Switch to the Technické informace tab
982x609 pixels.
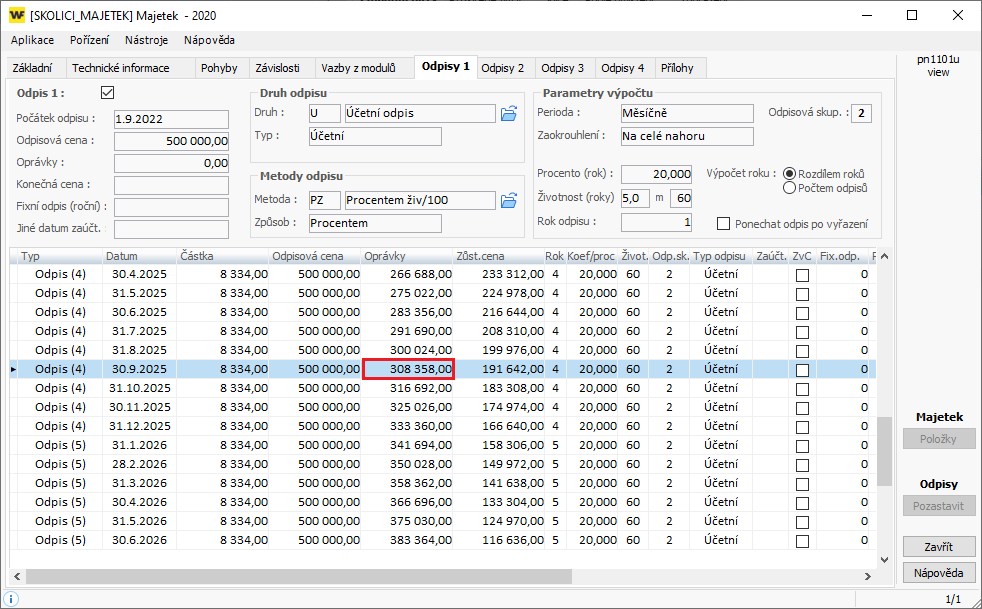point(120,68)
